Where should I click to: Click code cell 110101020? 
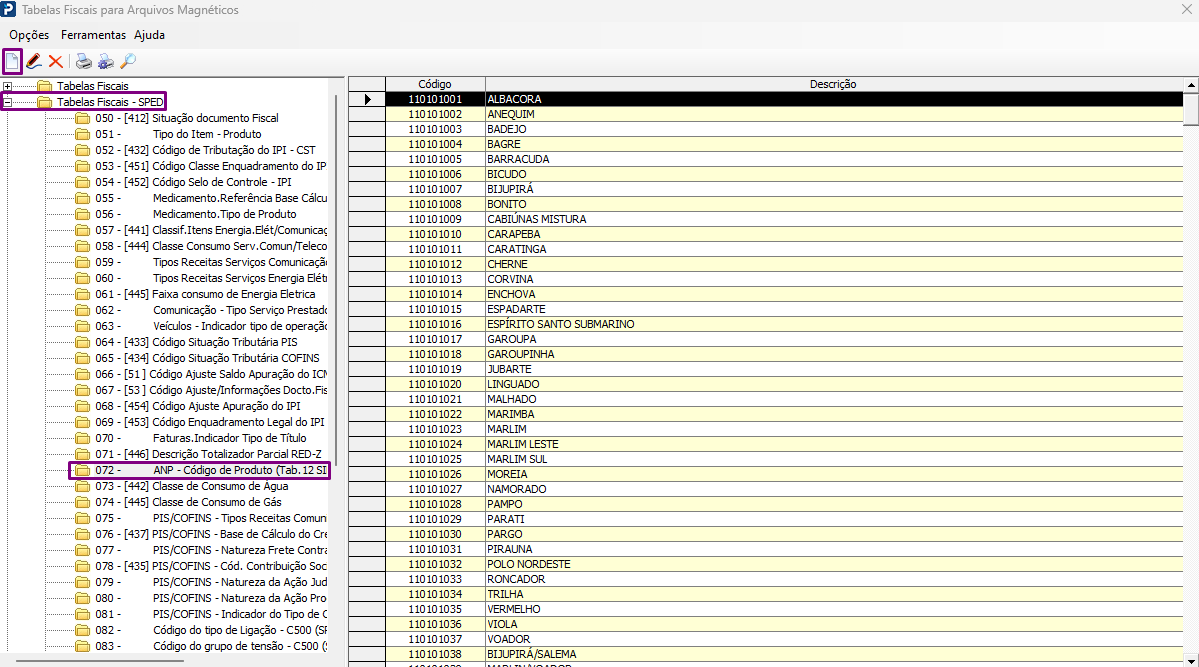pos(435,384)
